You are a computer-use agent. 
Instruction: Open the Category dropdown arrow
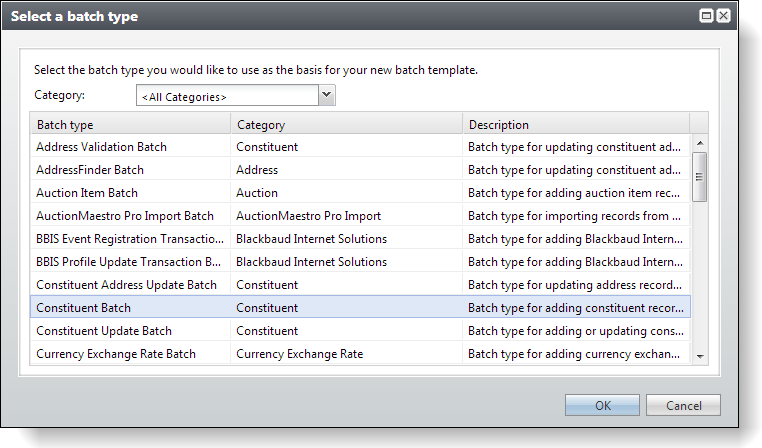(327, 95)
